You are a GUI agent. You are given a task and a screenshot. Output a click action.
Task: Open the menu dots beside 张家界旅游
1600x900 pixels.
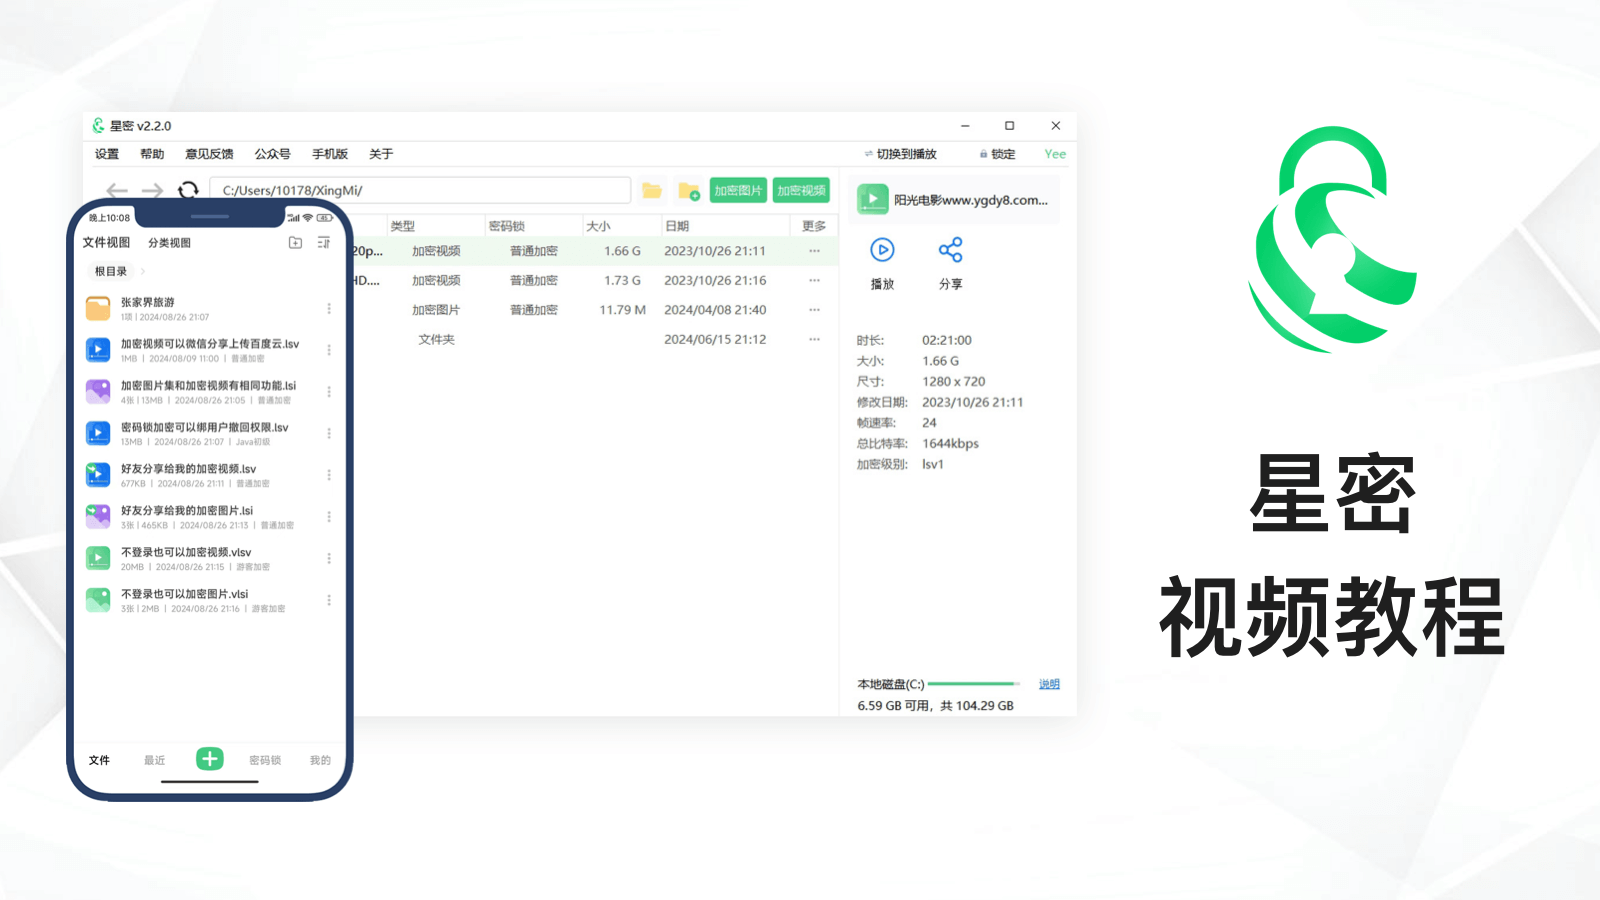[329, 309]
